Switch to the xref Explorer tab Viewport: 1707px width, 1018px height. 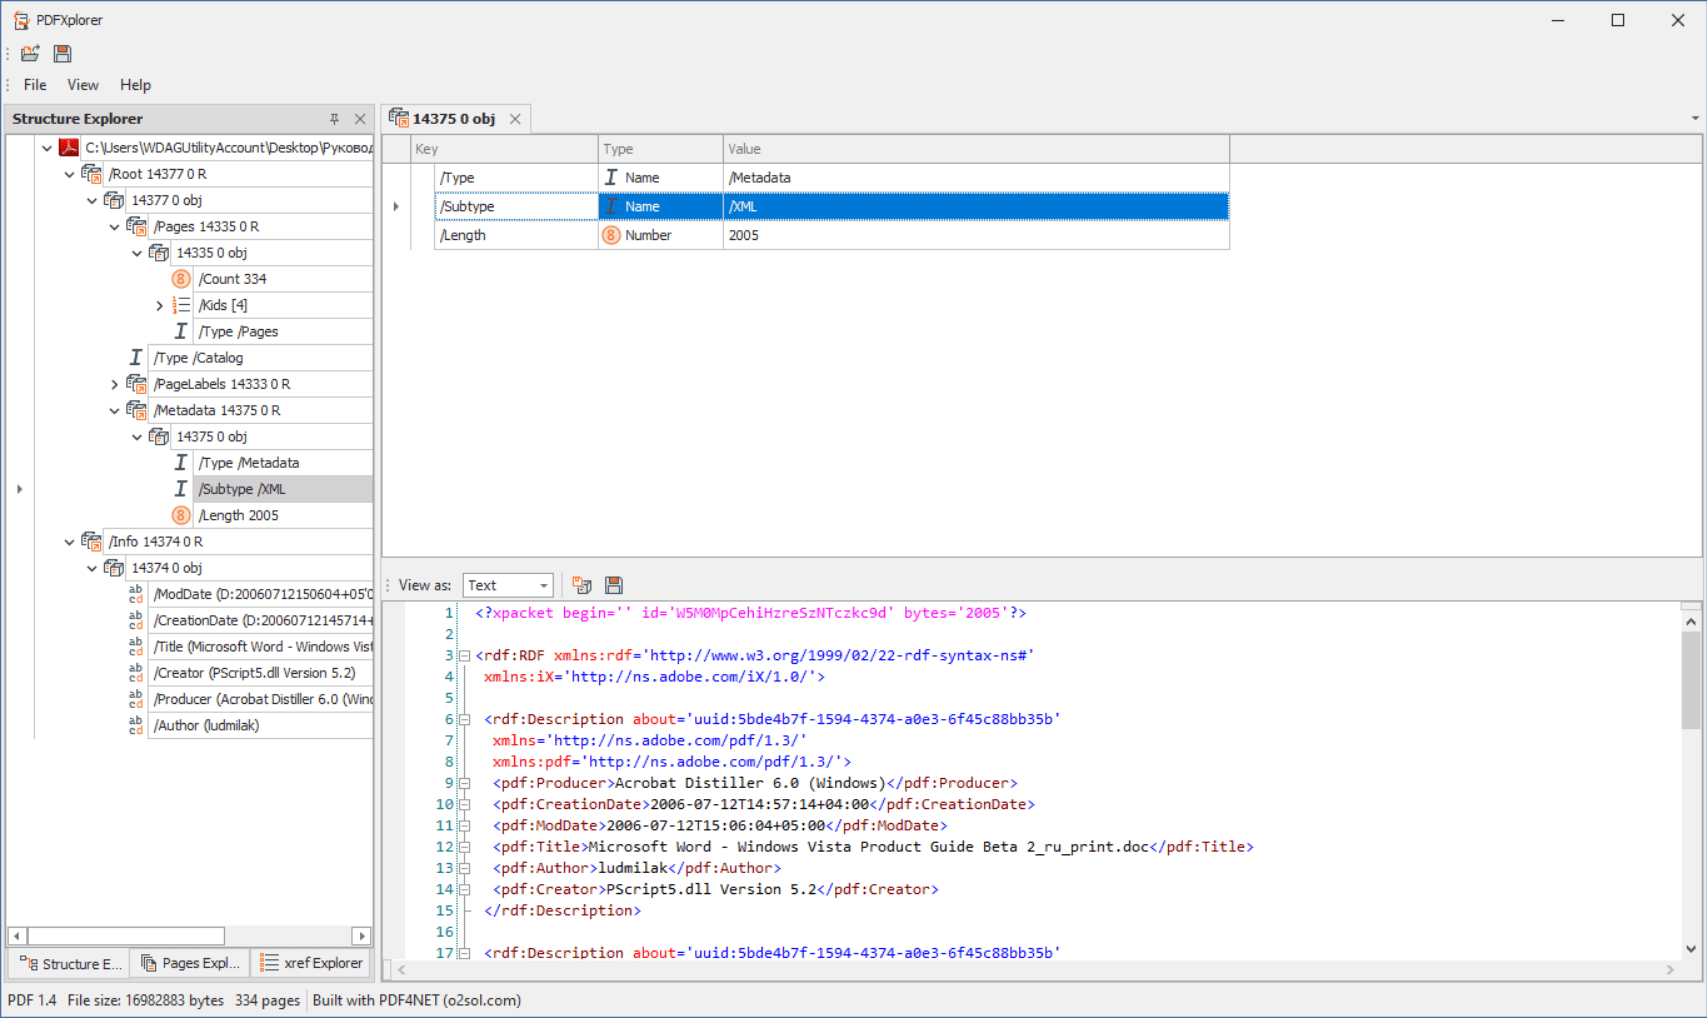click(311, 963)
